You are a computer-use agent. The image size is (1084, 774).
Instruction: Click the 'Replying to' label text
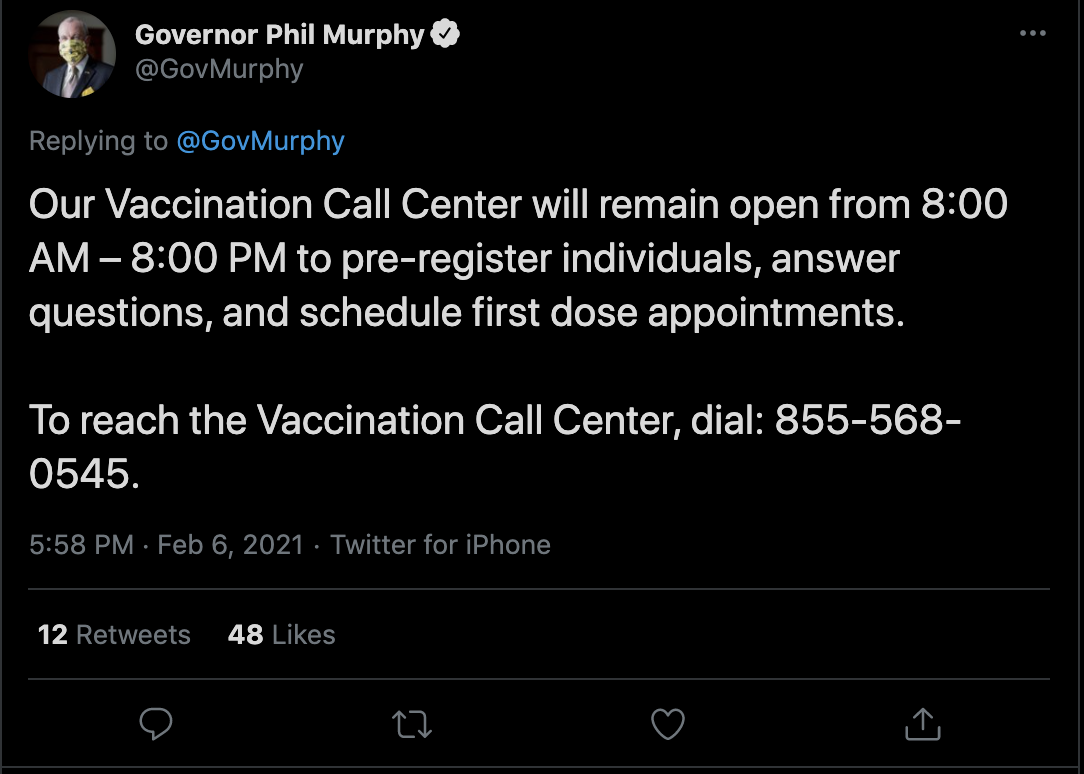98,141
